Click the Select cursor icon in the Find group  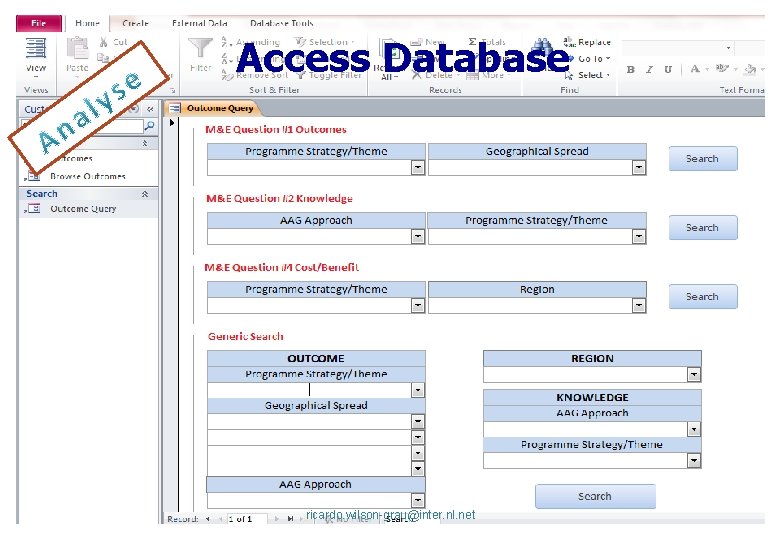[x=569, y=76]
